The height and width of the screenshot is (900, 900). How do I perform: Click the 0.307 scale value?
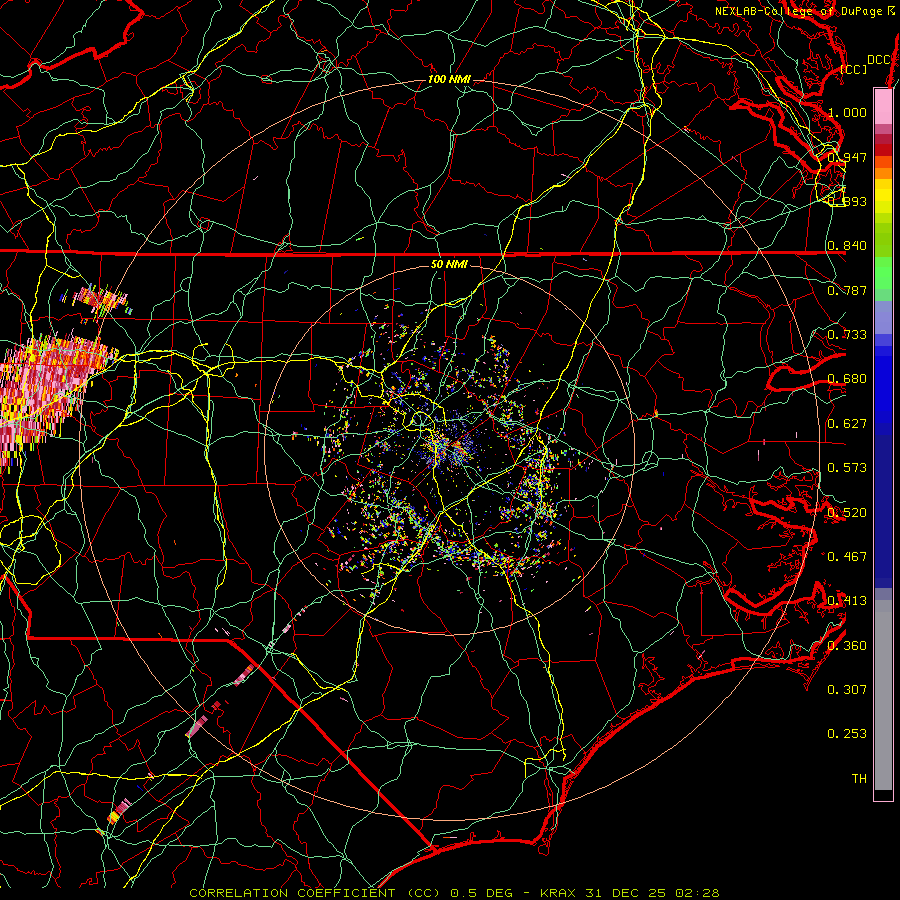pyautogui.click(x=847, y=690)
